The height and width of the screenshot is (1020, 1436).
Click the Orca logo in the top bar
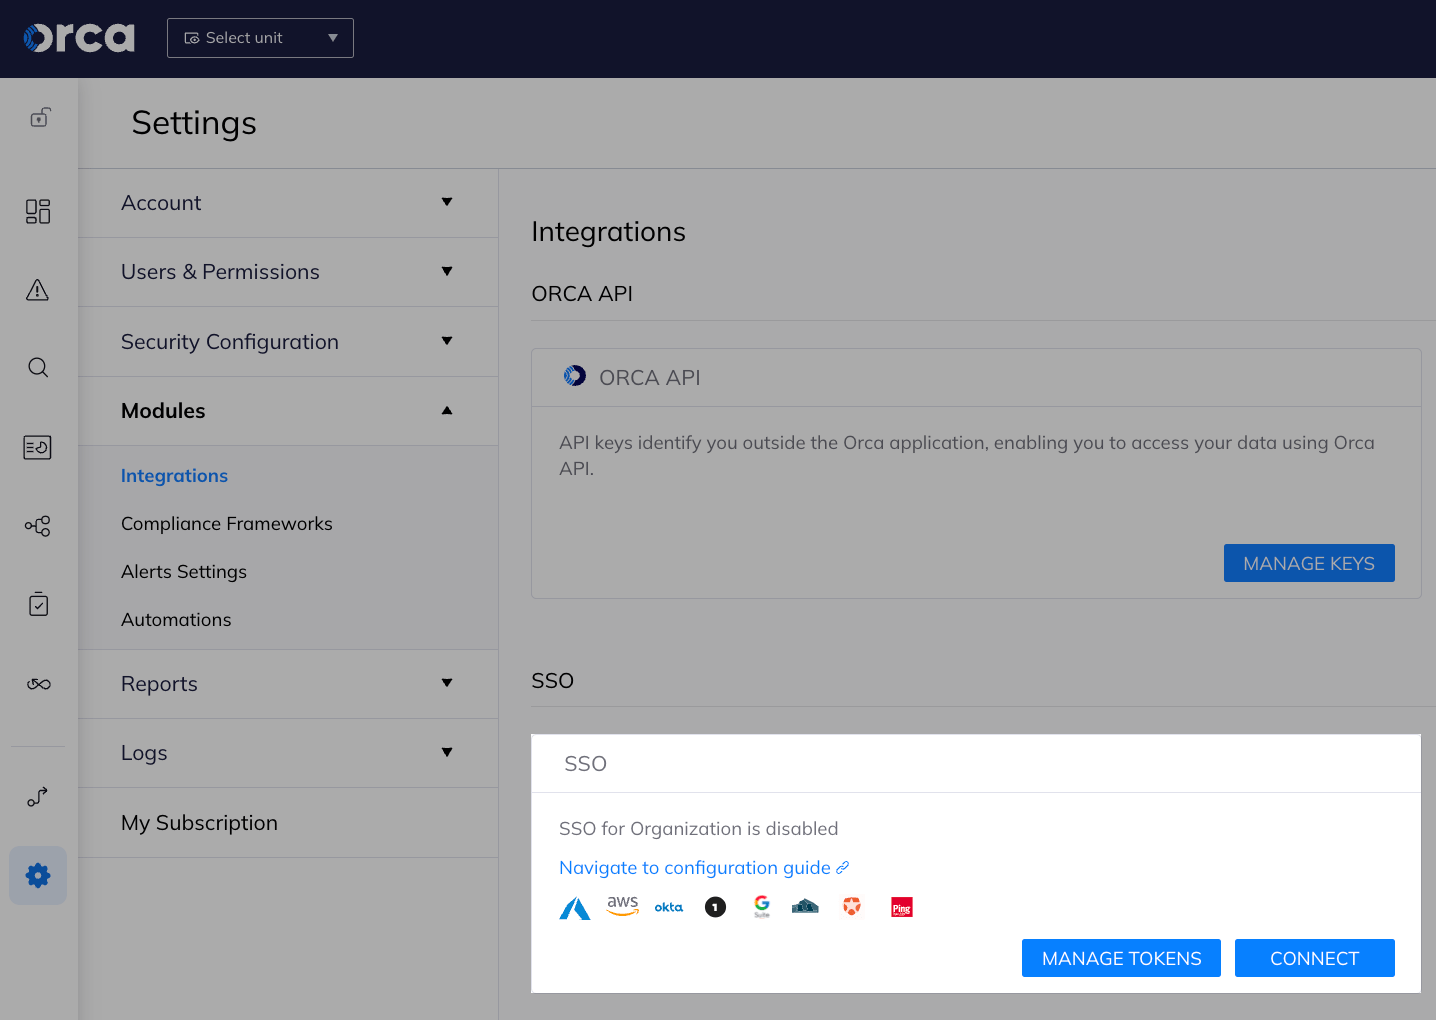[78, 38]
